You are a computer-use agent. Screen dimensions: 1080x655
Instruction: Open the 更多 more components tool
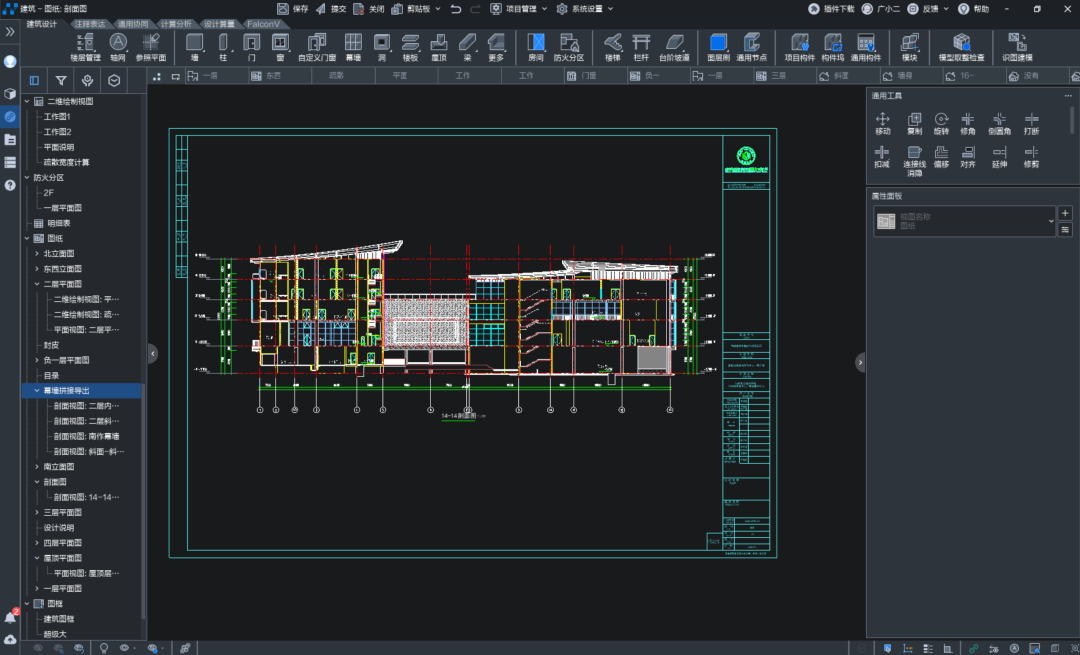496,47
